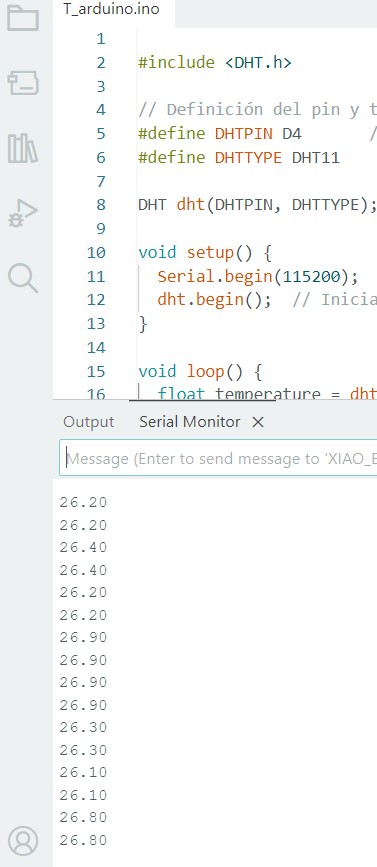Select the Serial Monitor tab
Viewport: 377px width, 867px height.
190,422
